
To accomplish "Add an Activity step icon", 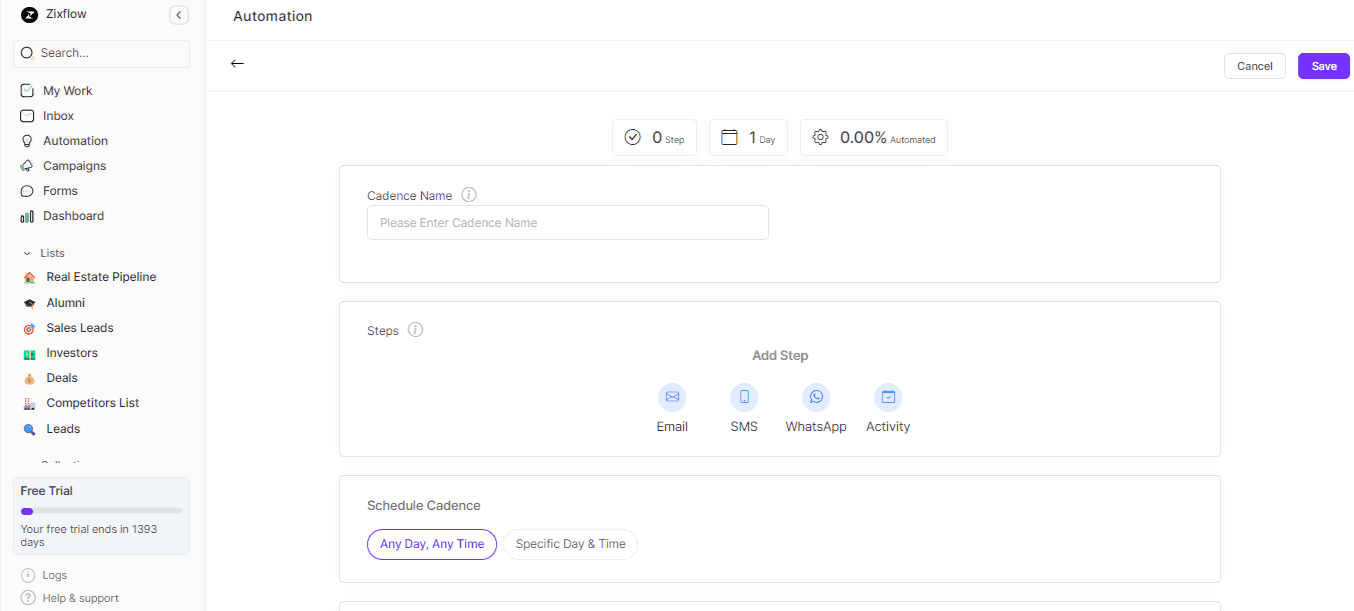I will pyautogui.click(x=888, y=397).
